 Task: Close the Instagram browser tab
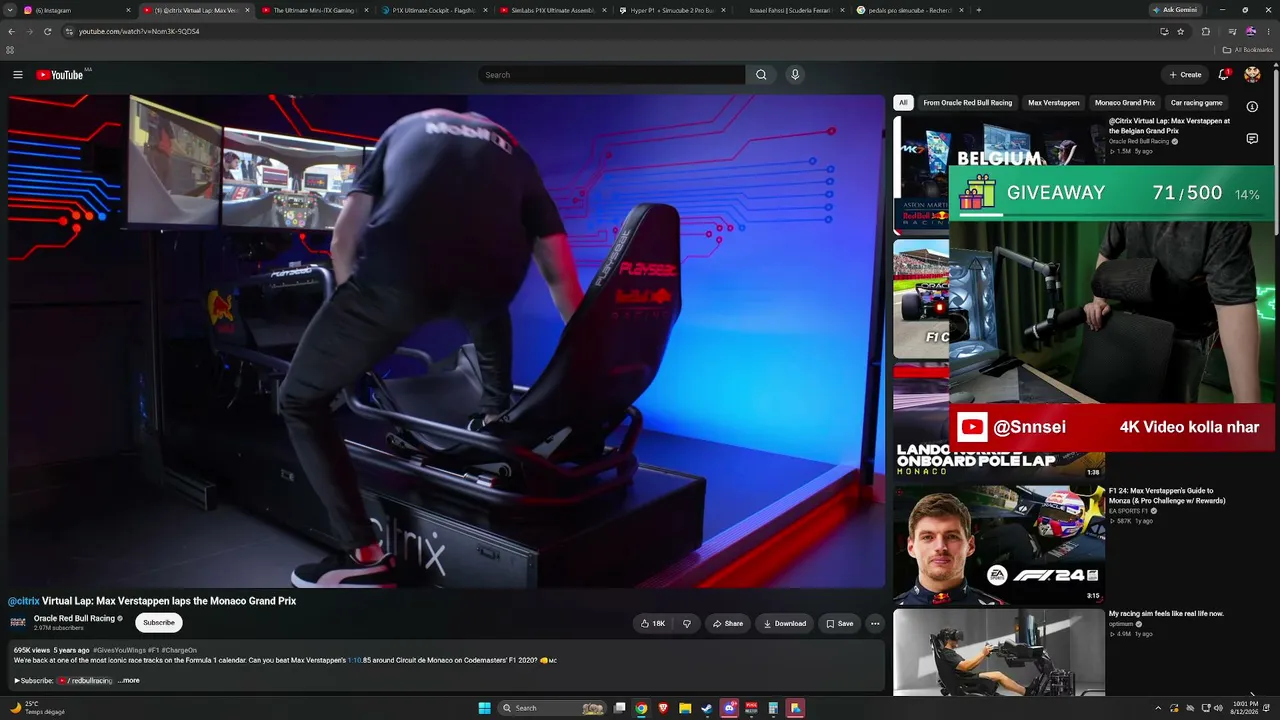click(128, 10)
